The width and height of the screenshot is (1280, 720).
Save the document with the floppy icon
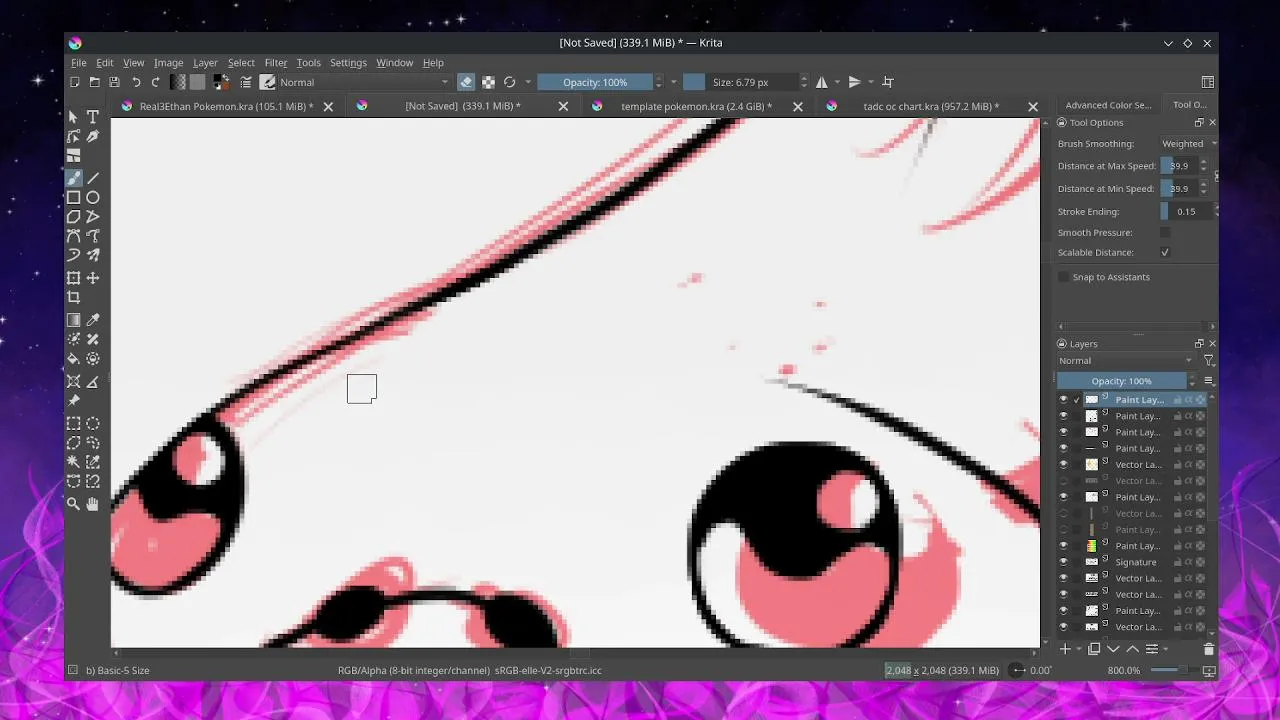click(x=114, y=82)
